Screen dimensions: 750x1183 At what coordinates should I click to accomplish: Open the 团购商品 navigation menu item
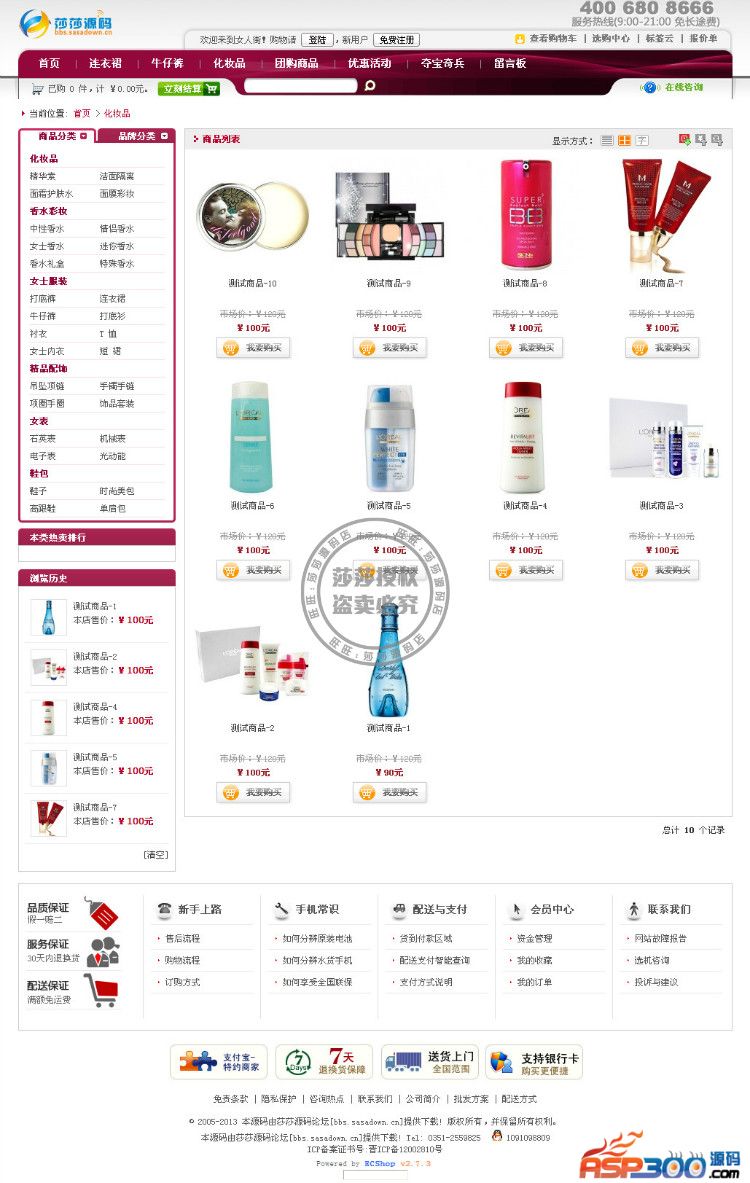[x=297, y=63]
